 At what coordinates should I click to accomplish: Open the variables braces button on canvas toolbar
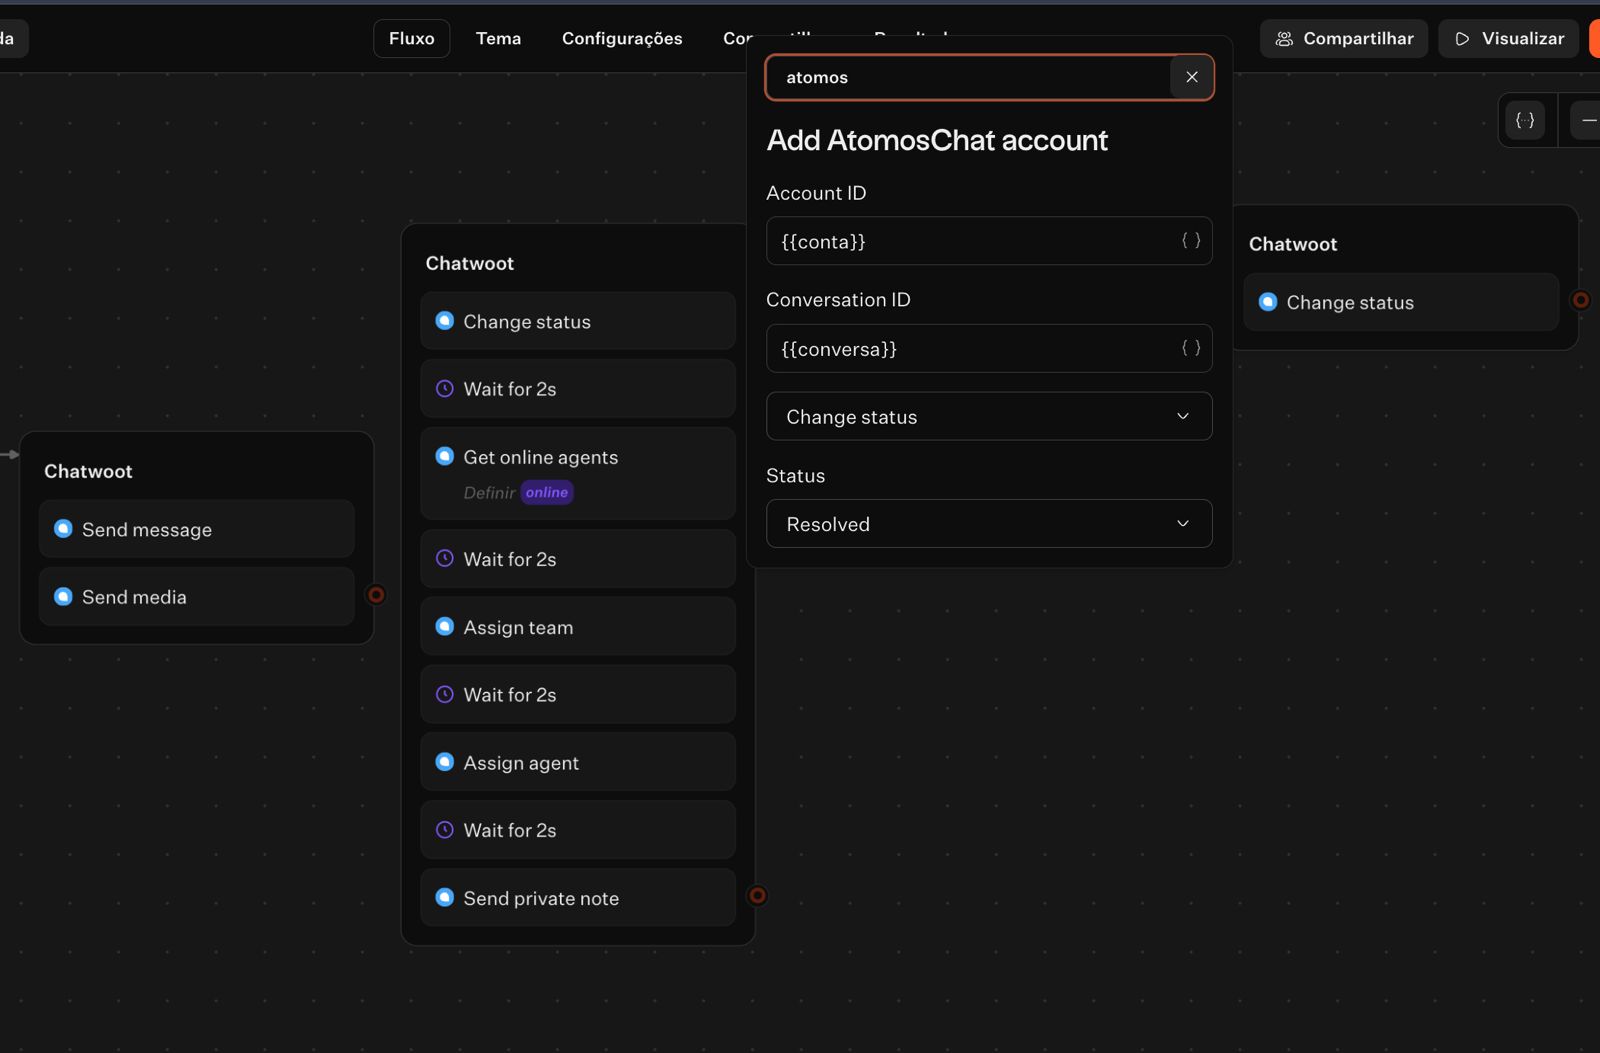point(1524,120)
